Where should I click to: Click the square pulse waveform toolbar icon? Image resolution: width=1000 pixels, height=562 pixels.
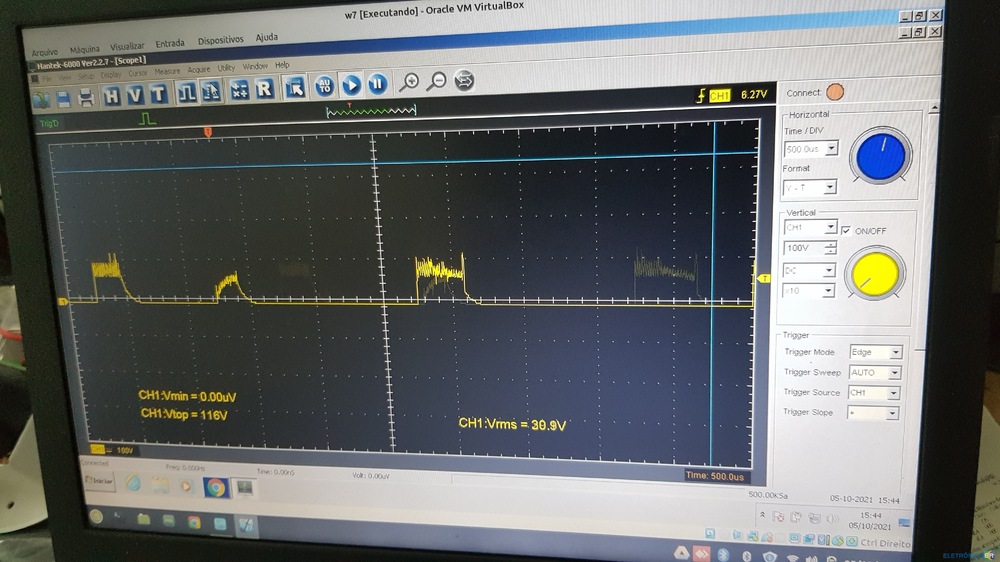coord(186,93)
